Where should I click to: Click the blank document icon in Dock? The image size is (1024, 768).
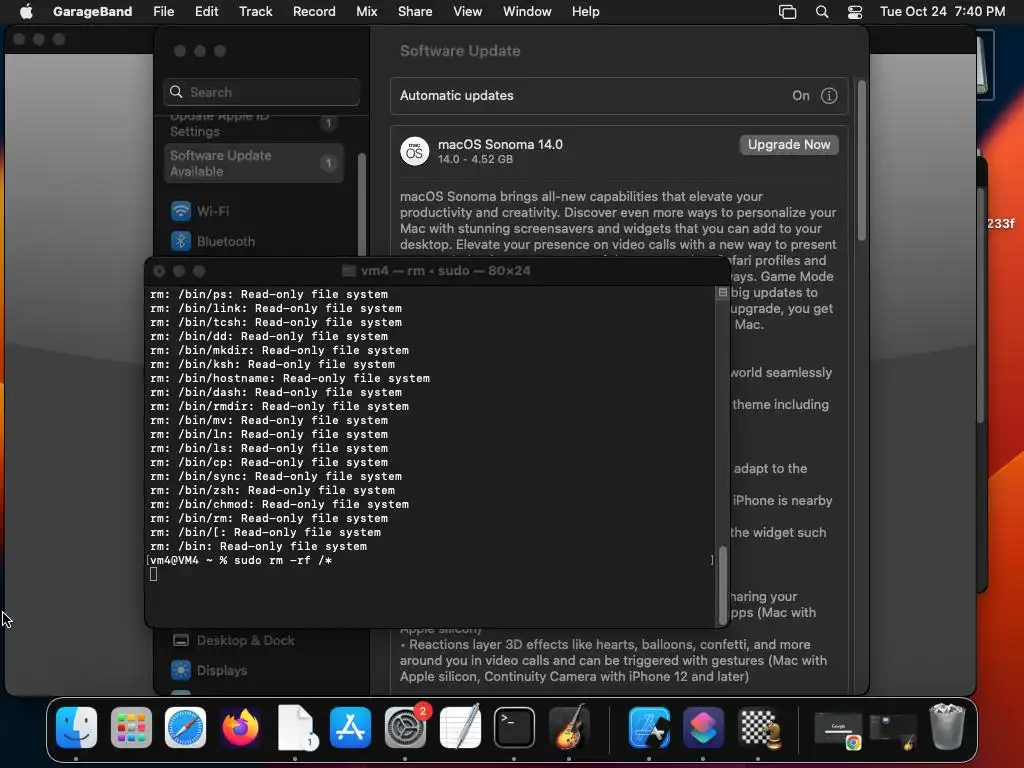coord(295,727)
